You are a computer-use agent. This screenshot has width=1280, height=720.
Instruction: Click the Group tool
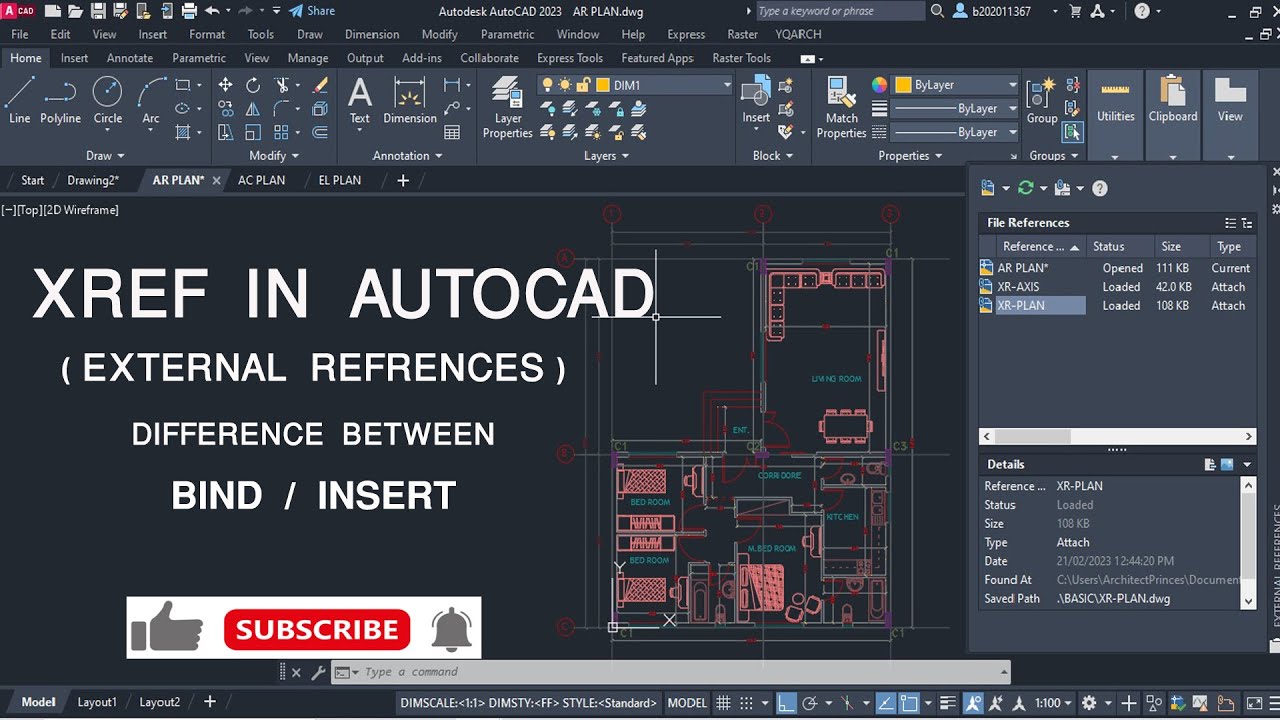point(1042,101)
